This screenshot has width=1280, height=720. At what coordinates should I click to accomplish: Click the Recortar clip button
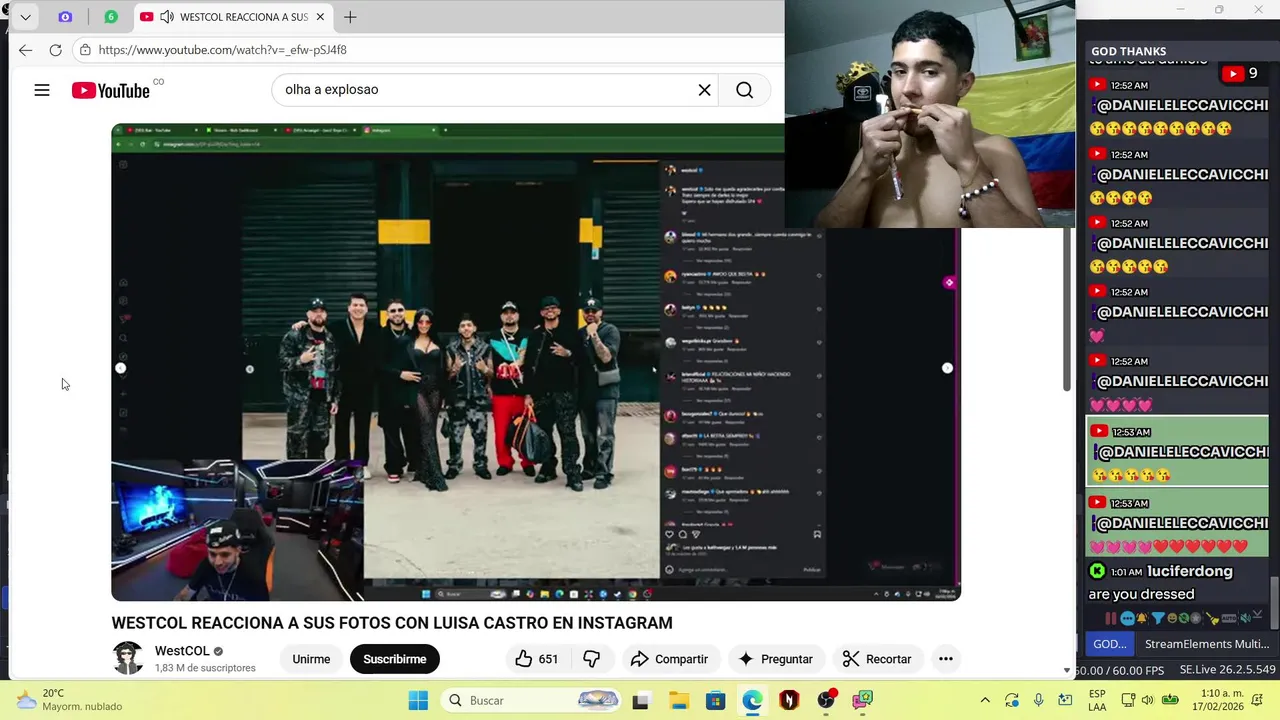pos(877,659)
